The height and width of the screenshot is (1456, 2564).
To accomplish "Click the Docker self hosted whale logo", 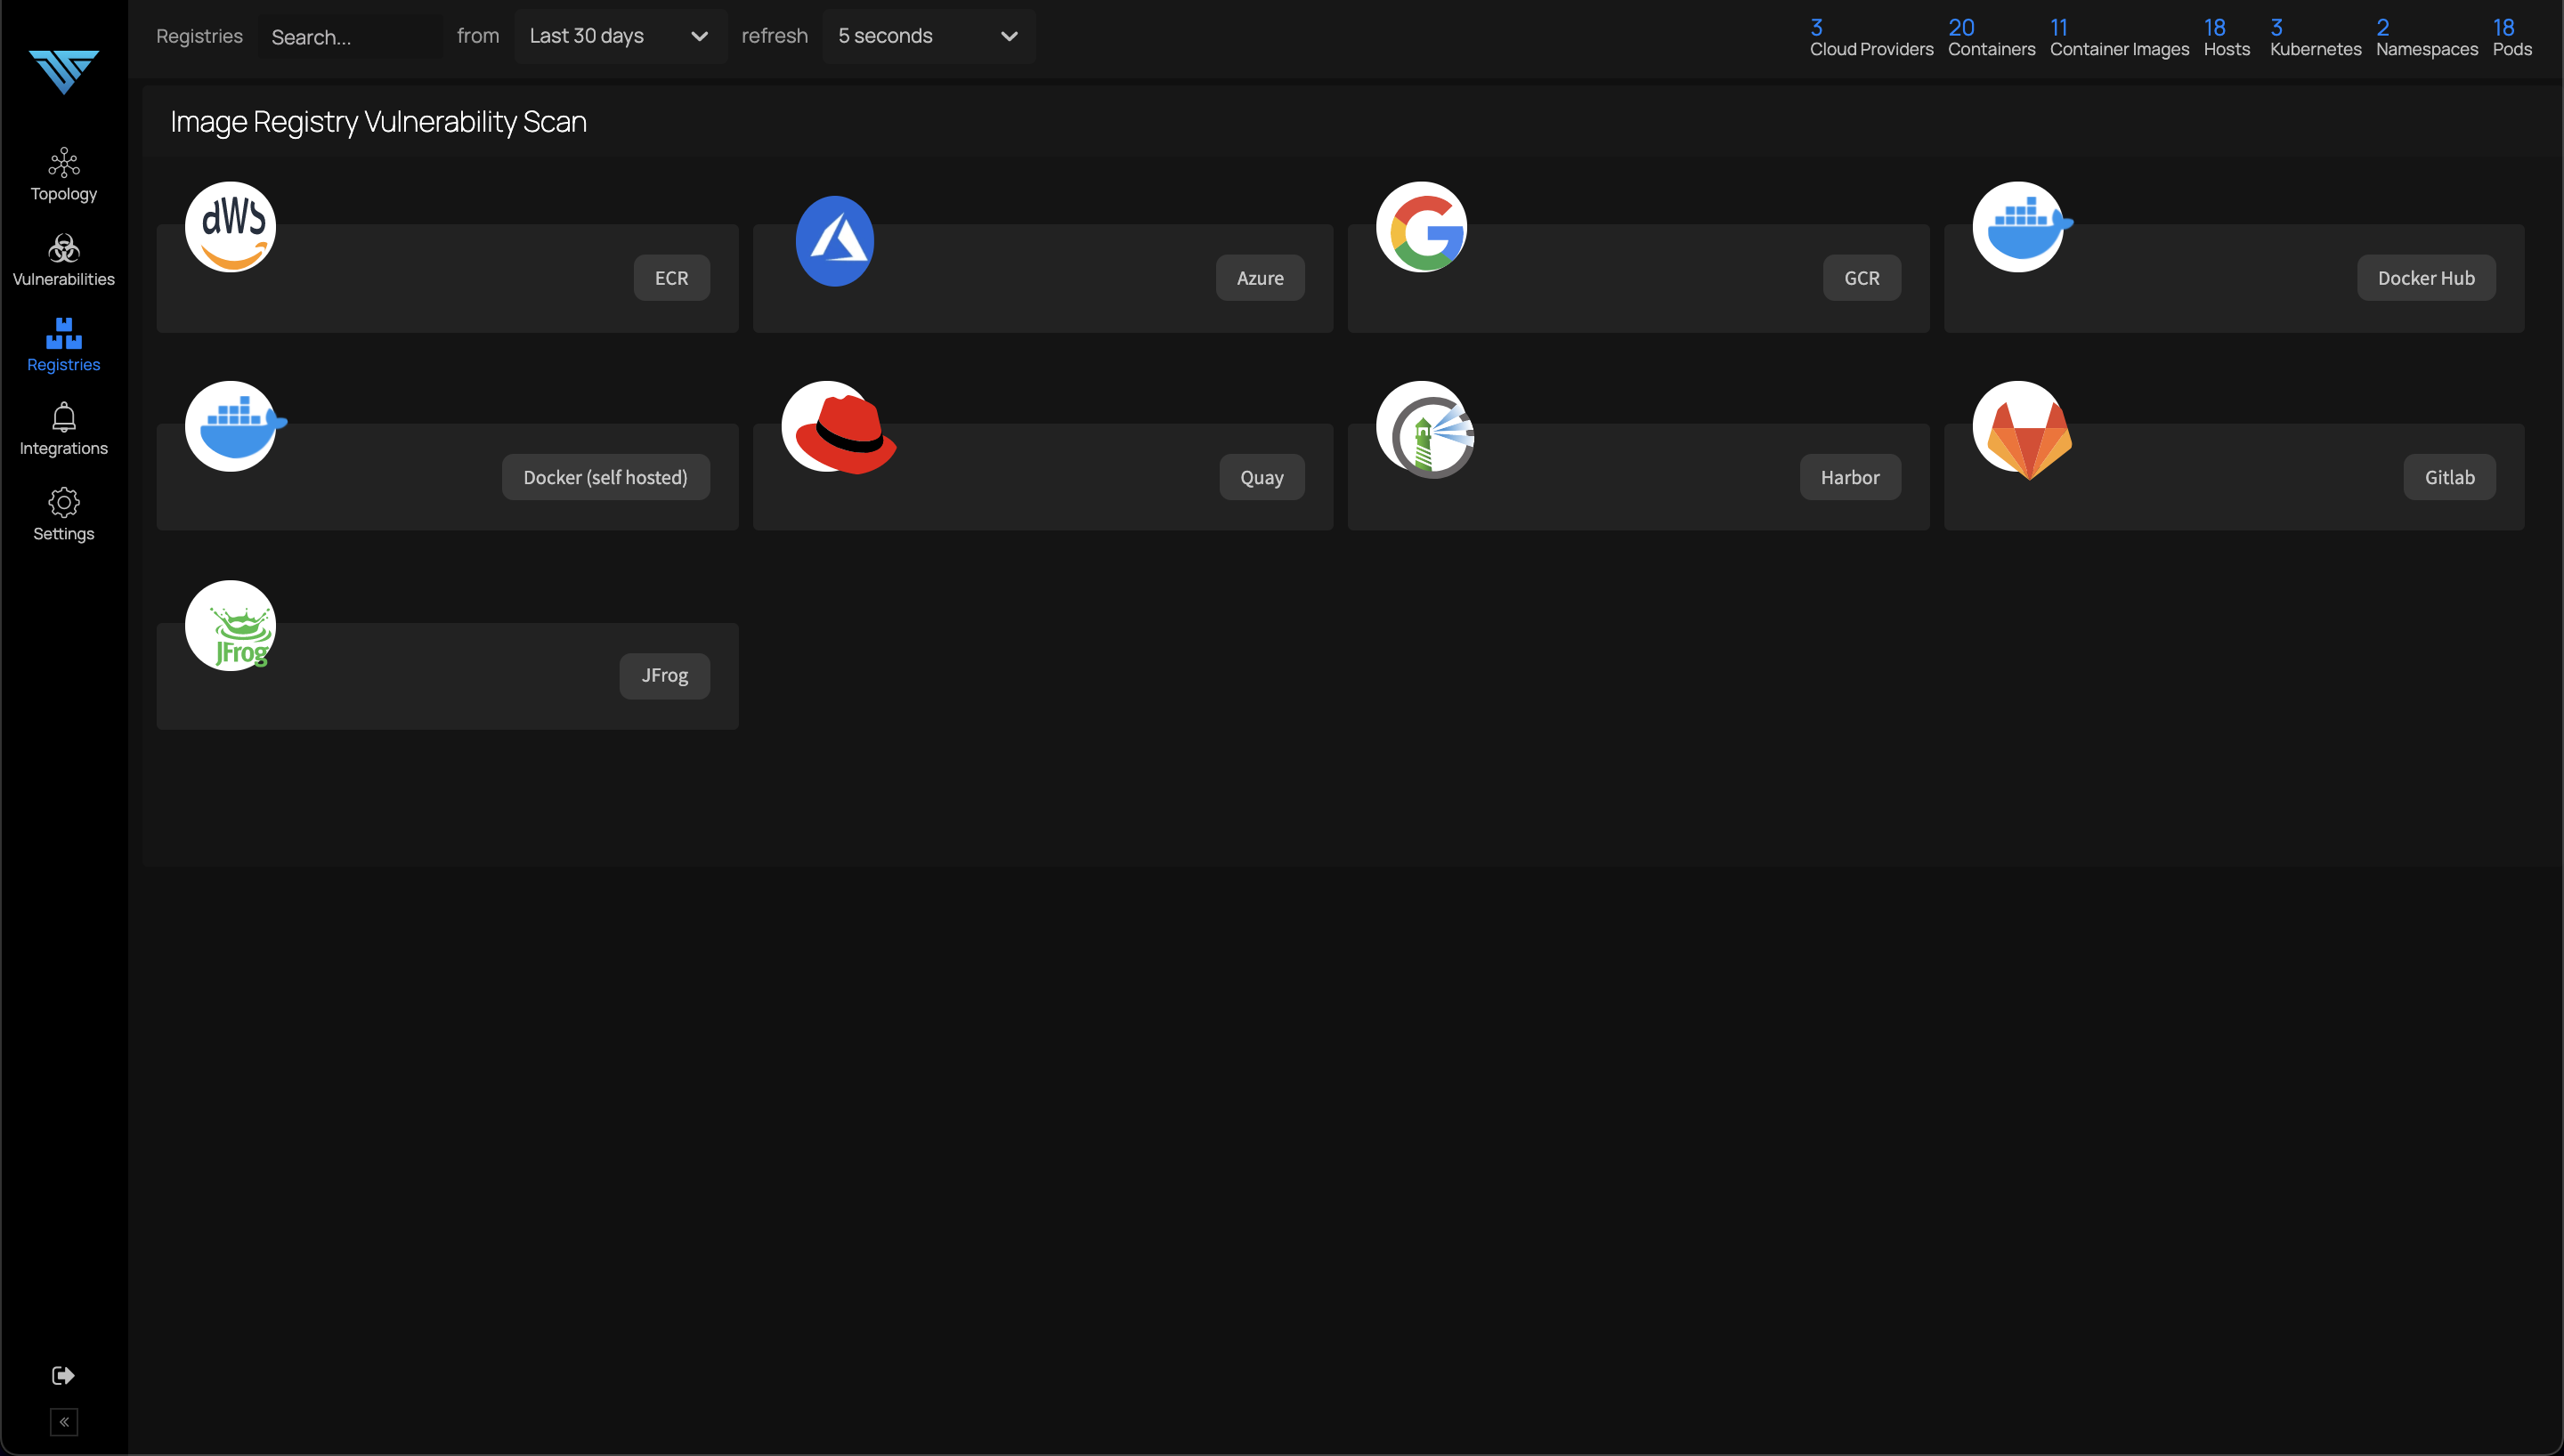I will pyautogui.click(x=235, y=426).
